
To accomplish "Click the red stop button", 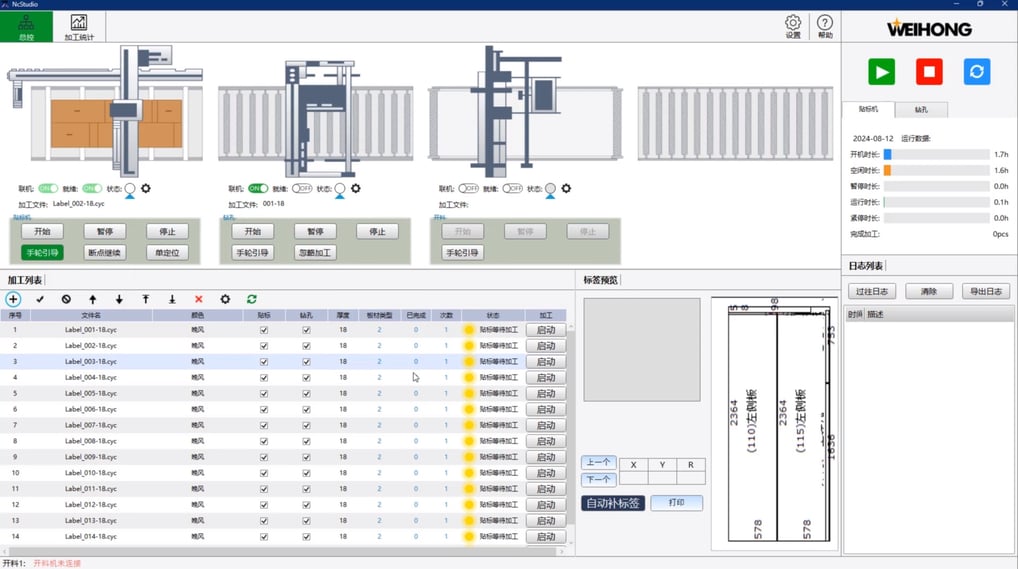I will (x=929, y=71).
